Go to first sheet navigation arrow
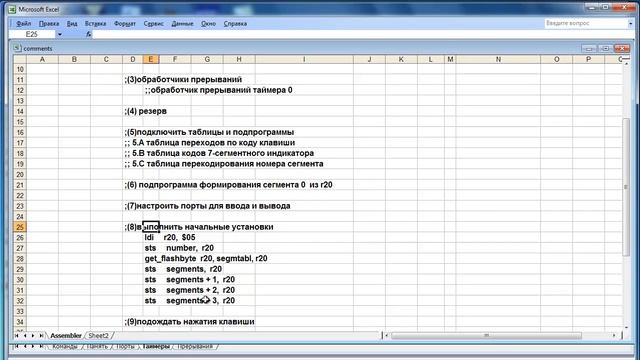Image resolution: width=640 pixels, height=360 pixels. pos(17,336)
